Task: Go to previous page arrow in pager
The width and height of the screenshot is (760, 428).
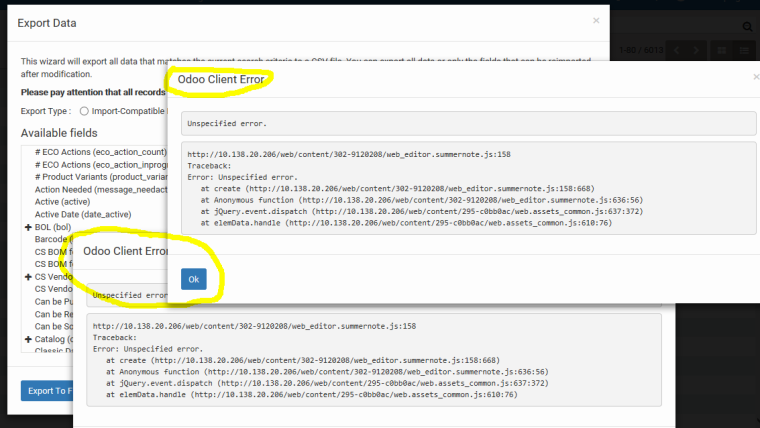Action: (676, 50)
